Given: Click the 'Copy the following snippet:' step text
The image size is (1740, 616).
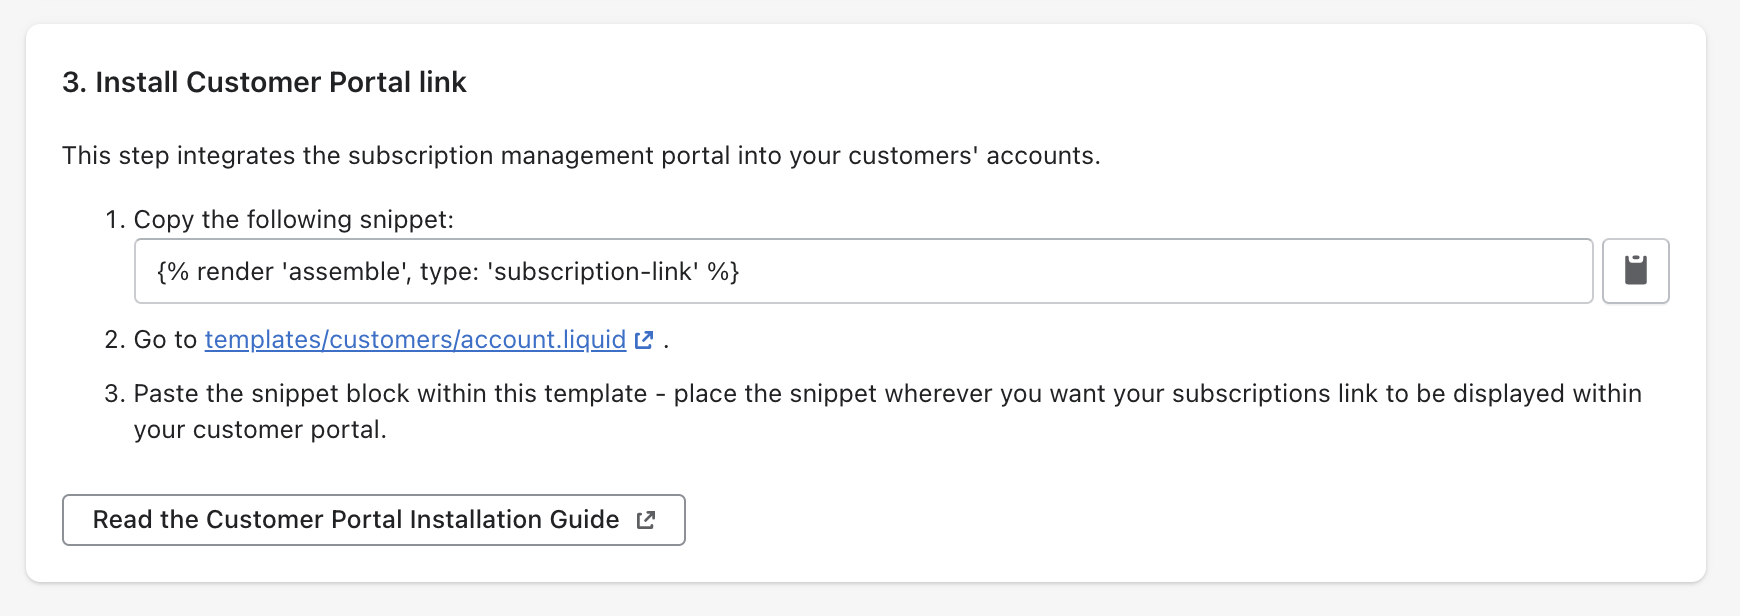Looking at the screenshot, I should point(293,220).
